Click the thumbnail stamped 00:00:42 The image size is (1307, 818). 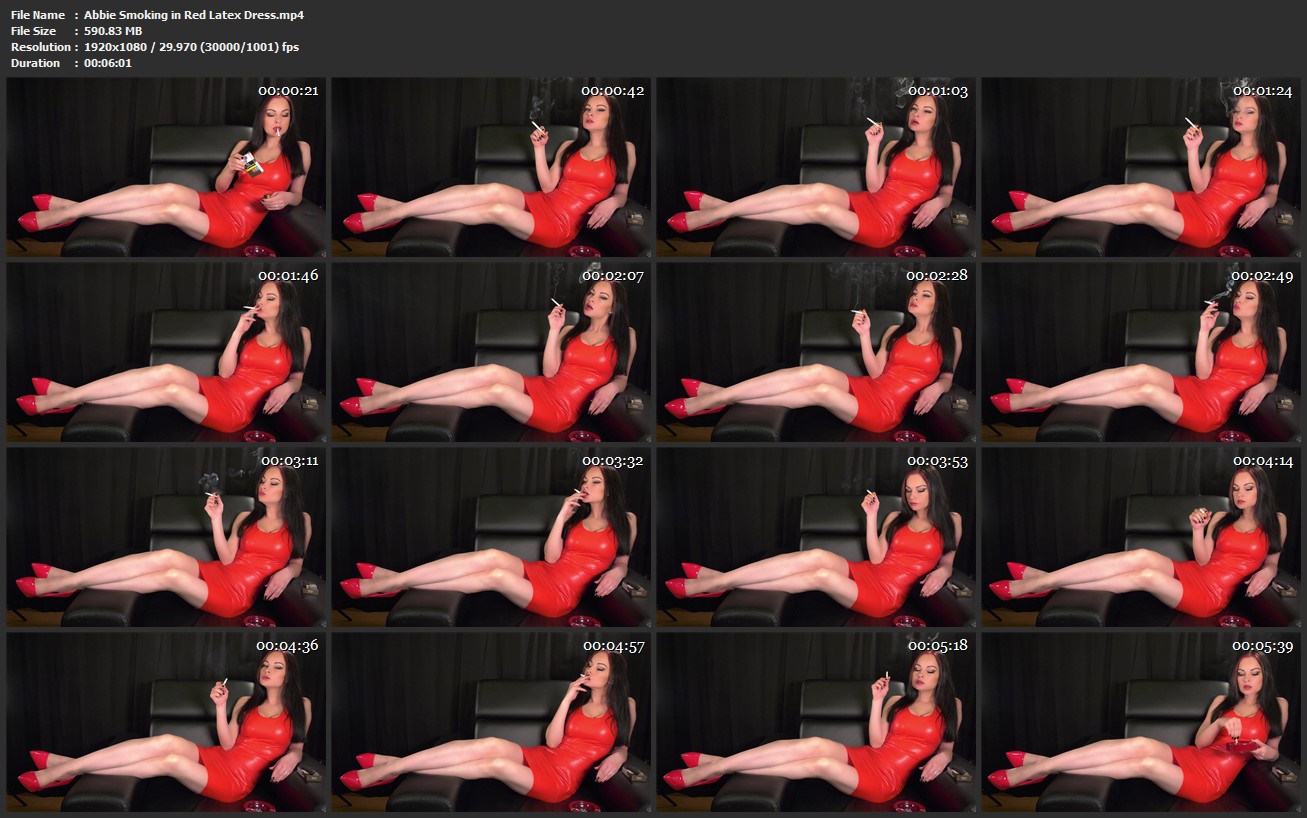point(491,167)
